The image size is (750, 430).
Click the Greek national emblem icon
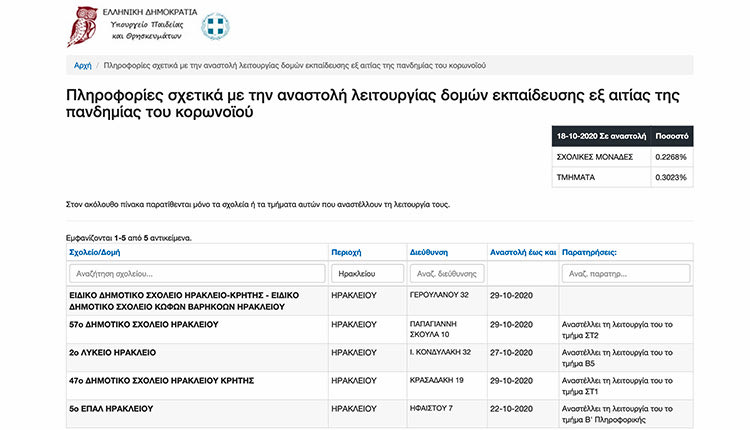tap(215, 27)
